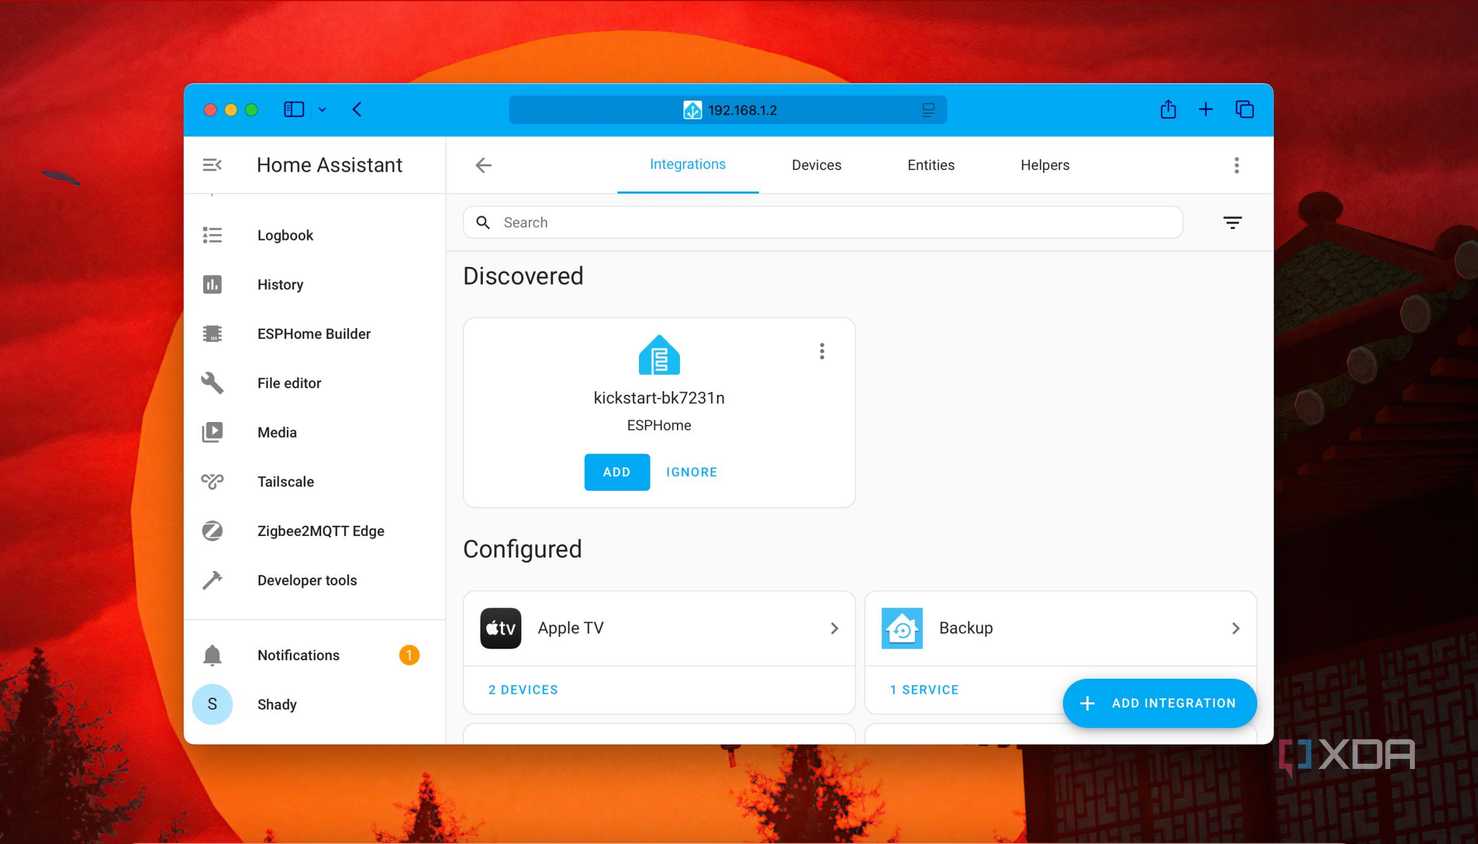Open the Notifications bell icon
The height and width of the screenshot is (844, 1478).
coord(212,655)
